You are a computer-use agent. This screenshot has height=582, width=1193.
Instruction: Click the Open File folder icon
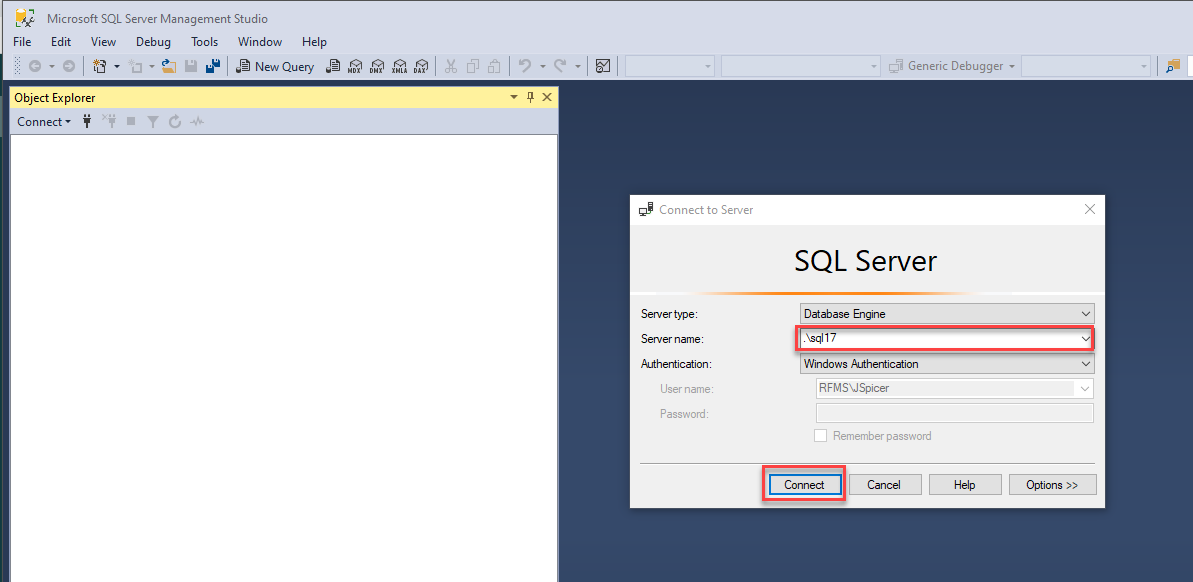click(x=169, y=66)
